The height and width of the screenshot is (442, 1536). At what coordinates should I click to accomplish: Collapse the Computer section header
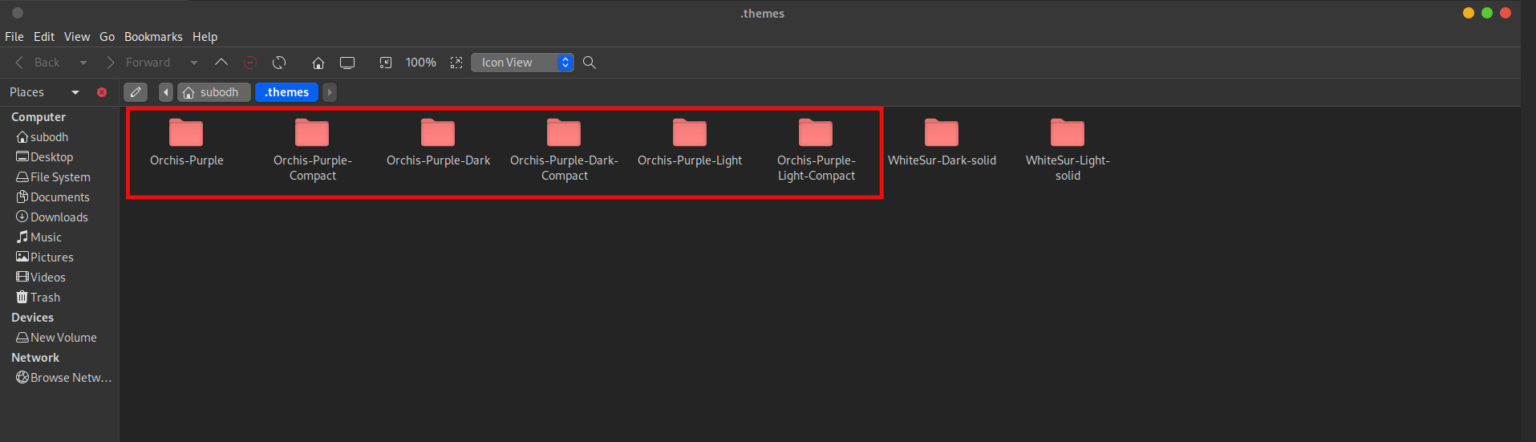(x=38, y=117)
